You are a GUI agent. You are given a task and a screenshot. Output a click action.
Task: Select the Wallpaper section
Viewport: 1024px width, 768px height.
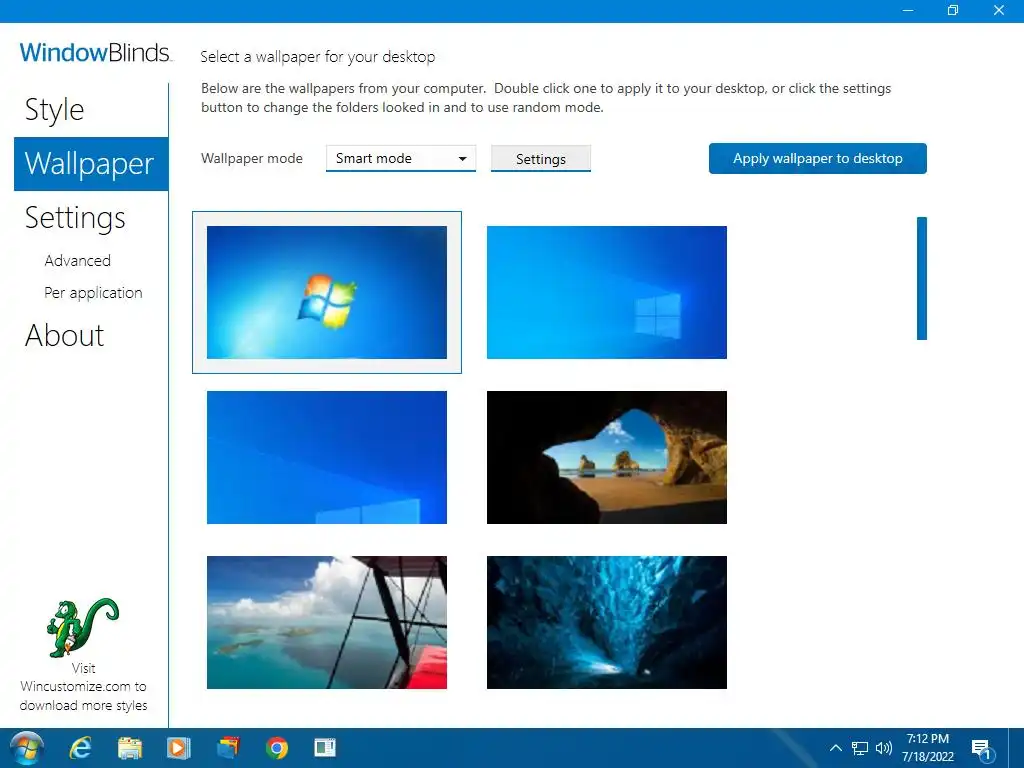pos(91,164)
